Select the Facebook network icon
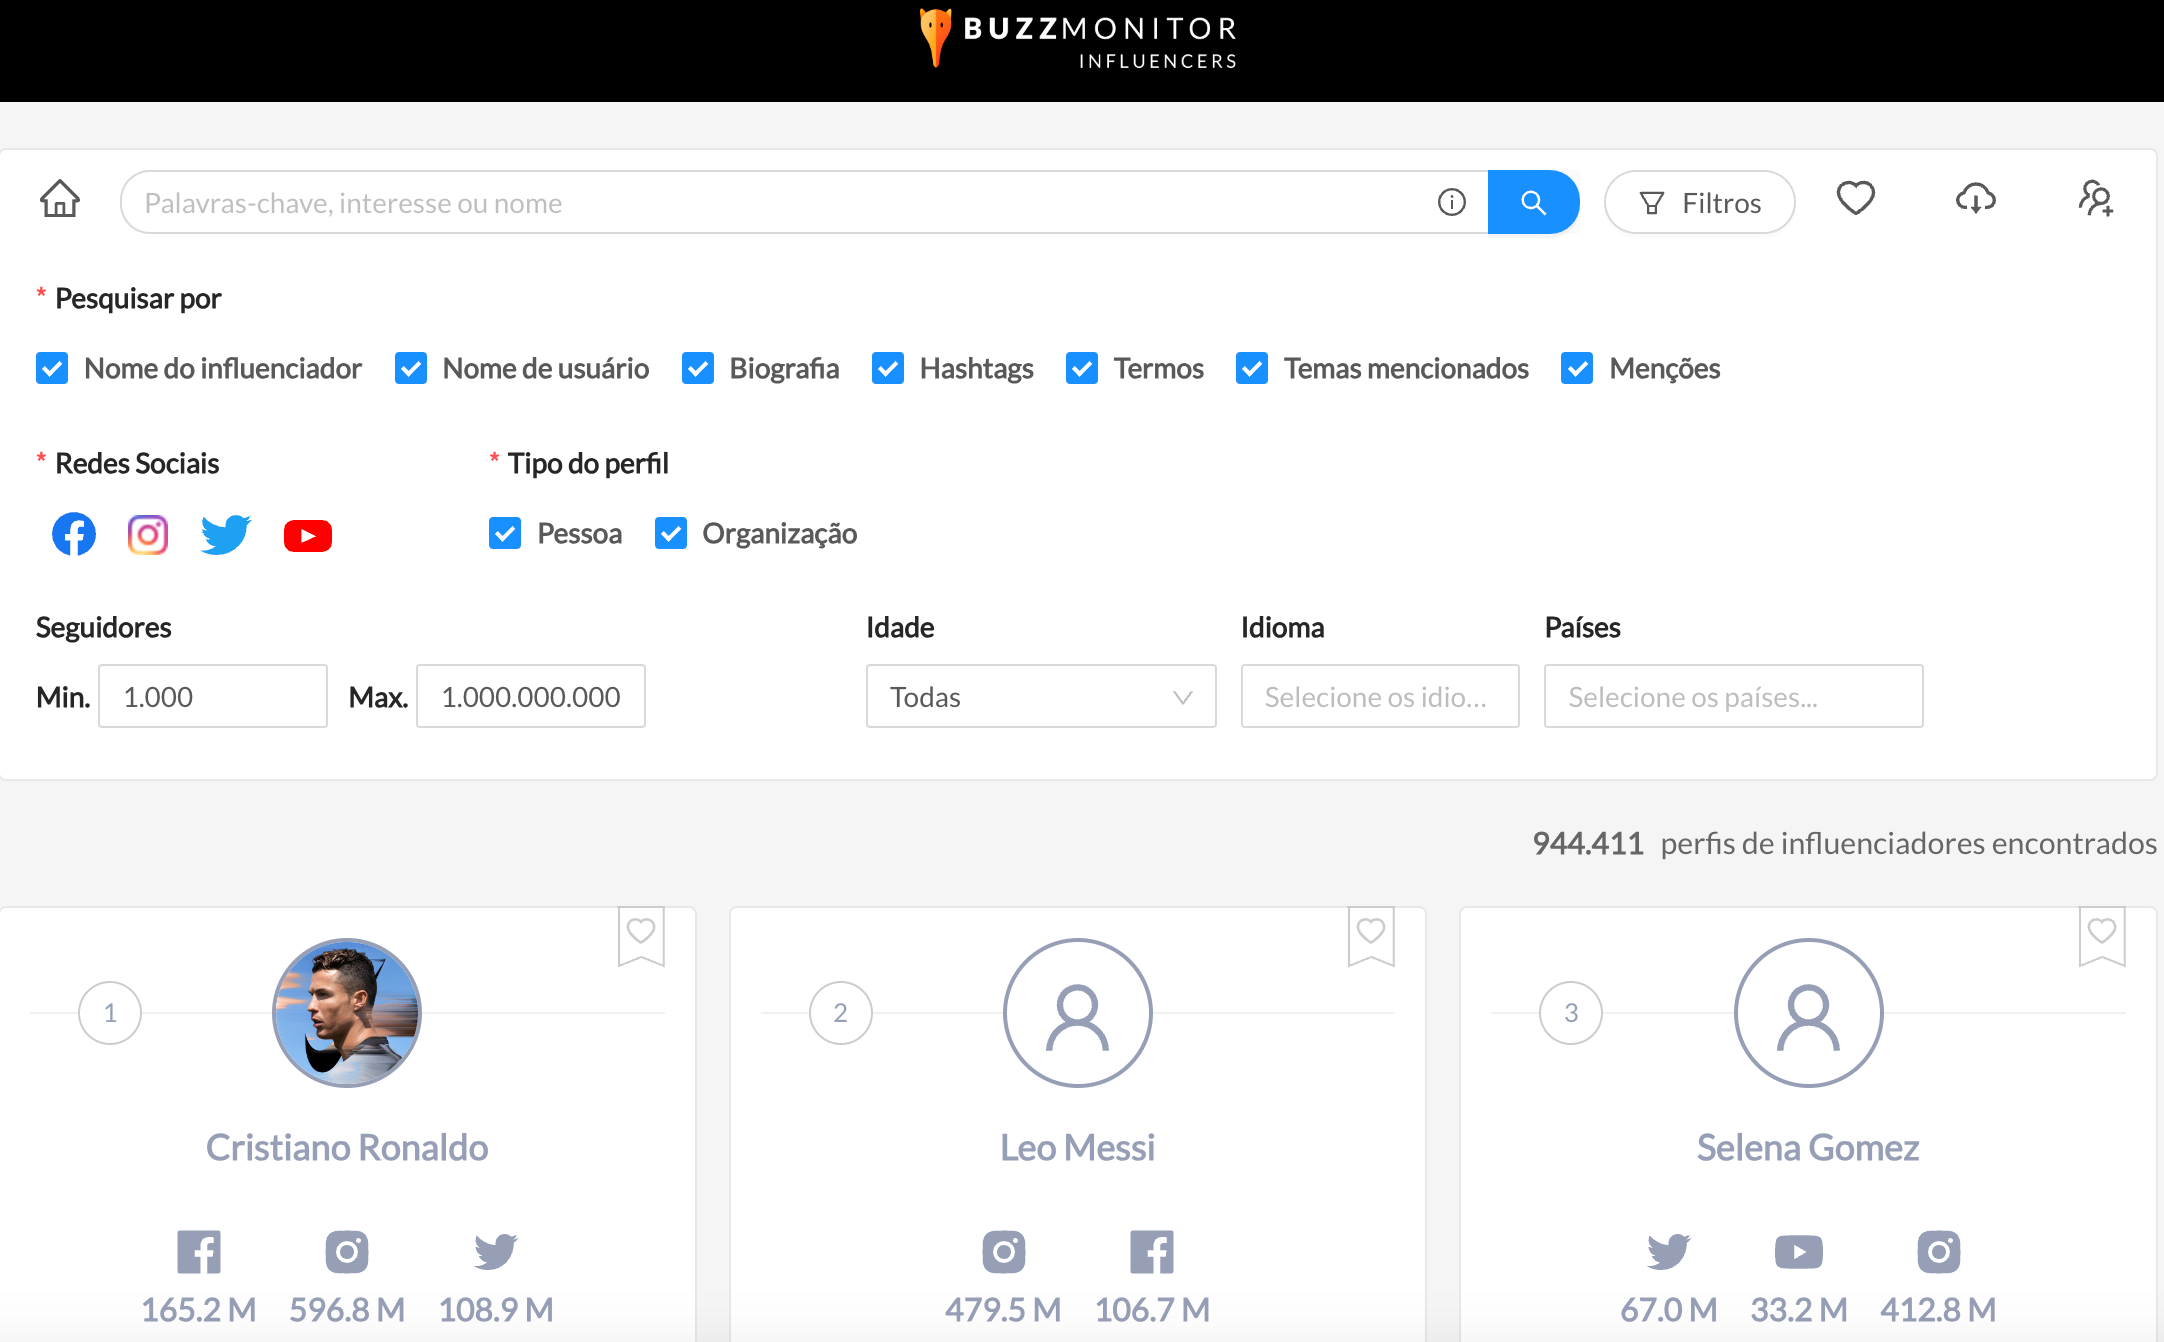This screenshot has width=2164, height=1342. [74, 535]
